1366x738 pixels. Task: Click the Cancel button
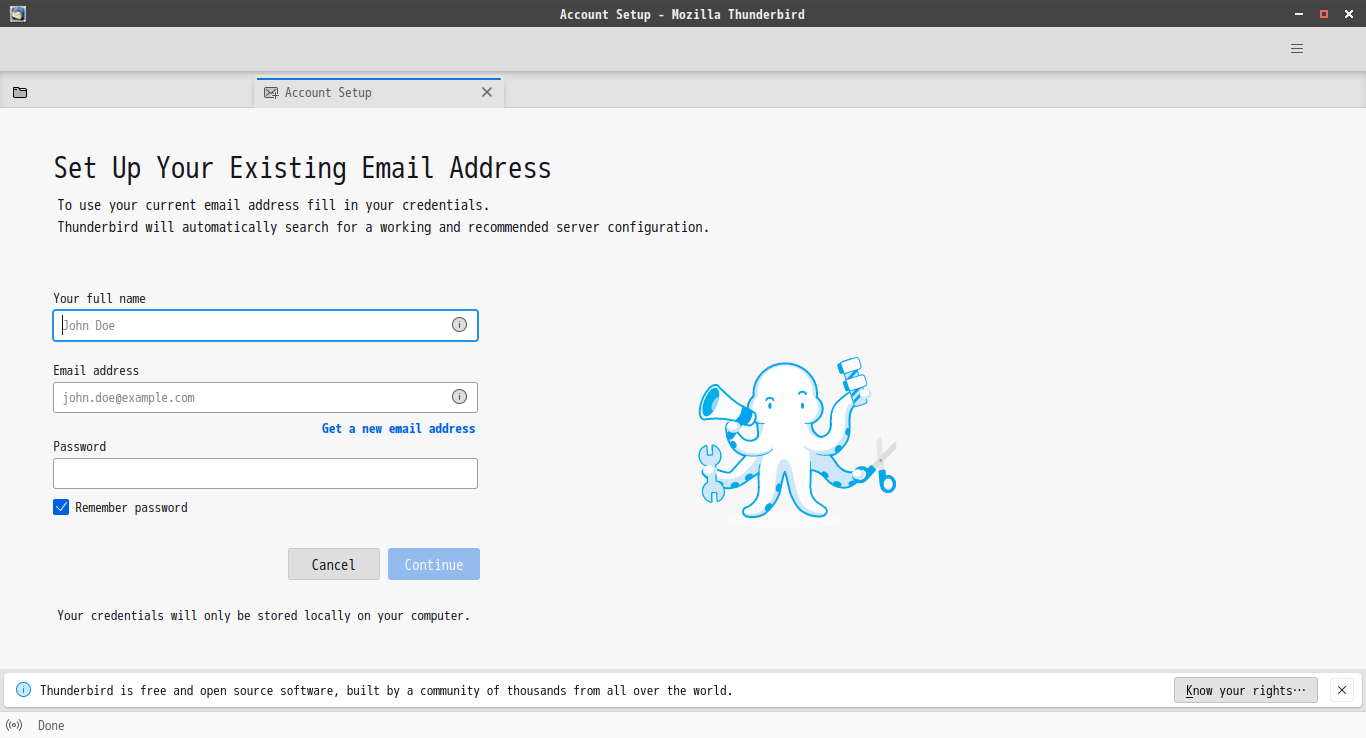tap(334, 564)
